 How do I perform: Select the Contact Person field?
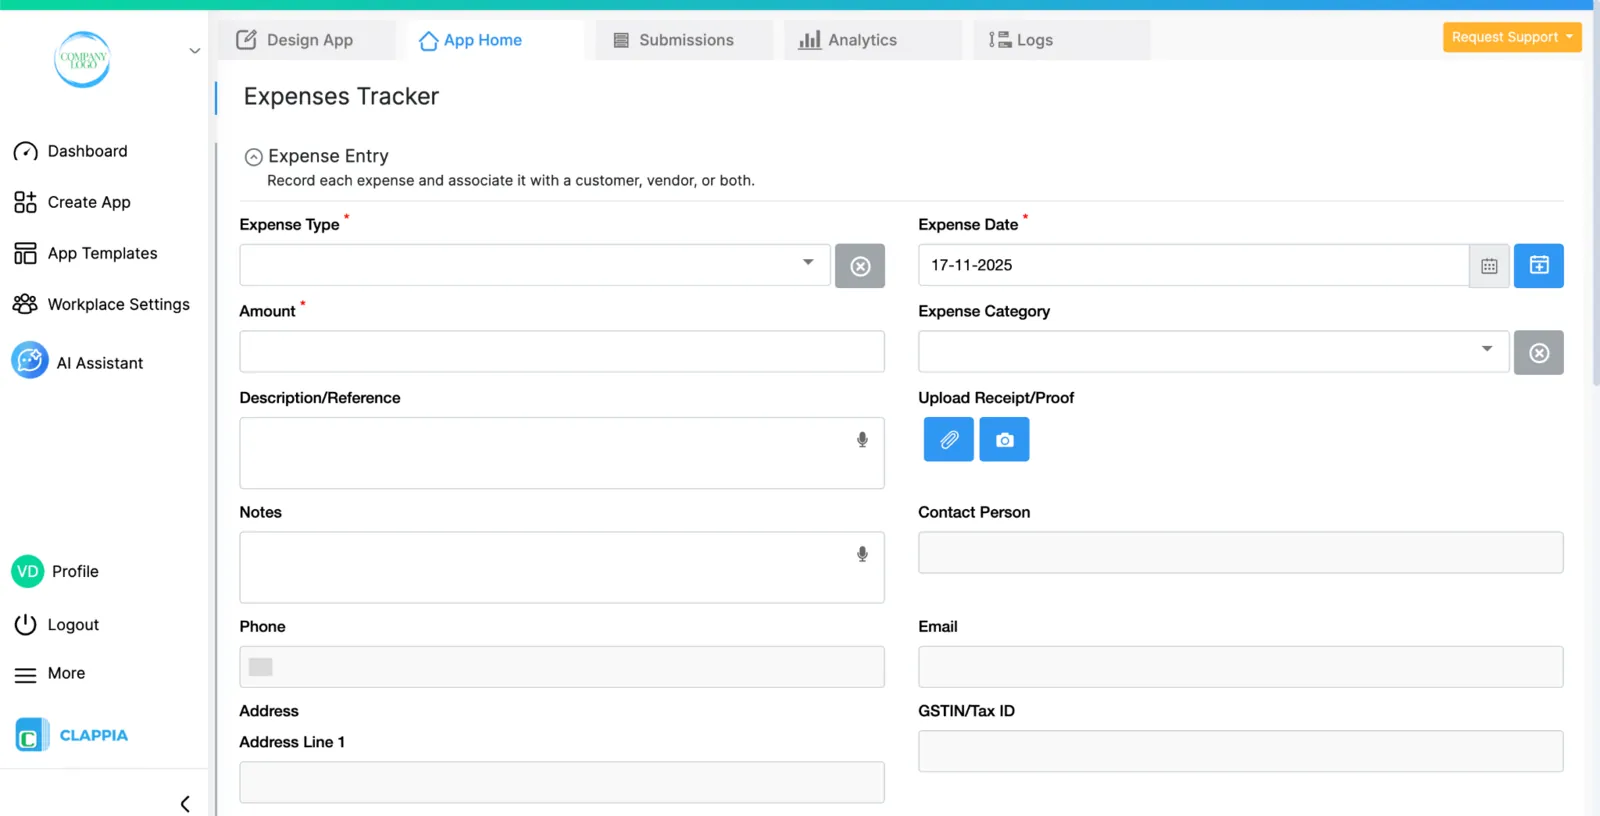(x=1241, y=552)
